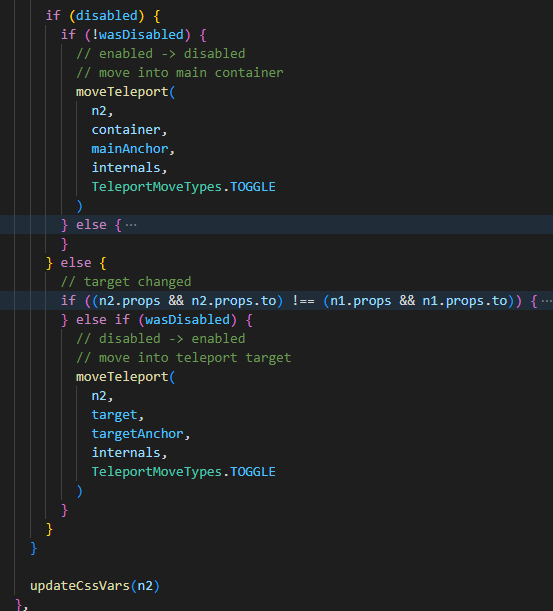Click the collapsed '} else {' line
Viewport: 553px width, 611px height.
[x=276, y=224]
